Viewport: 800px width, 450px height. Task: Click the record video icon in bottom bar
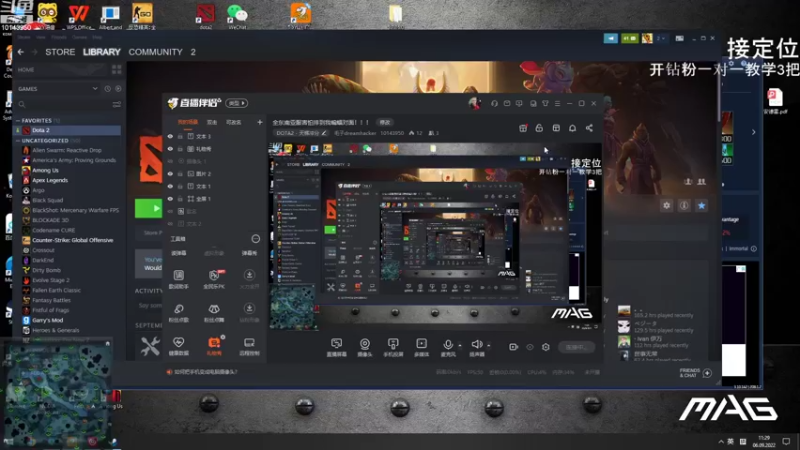pos(513,347)
